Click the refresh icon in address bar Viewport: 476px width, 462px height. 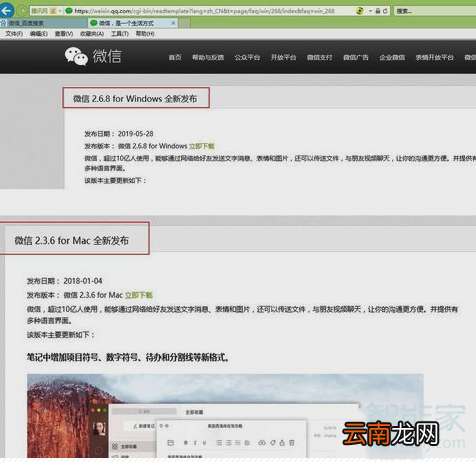coord(385,11)
